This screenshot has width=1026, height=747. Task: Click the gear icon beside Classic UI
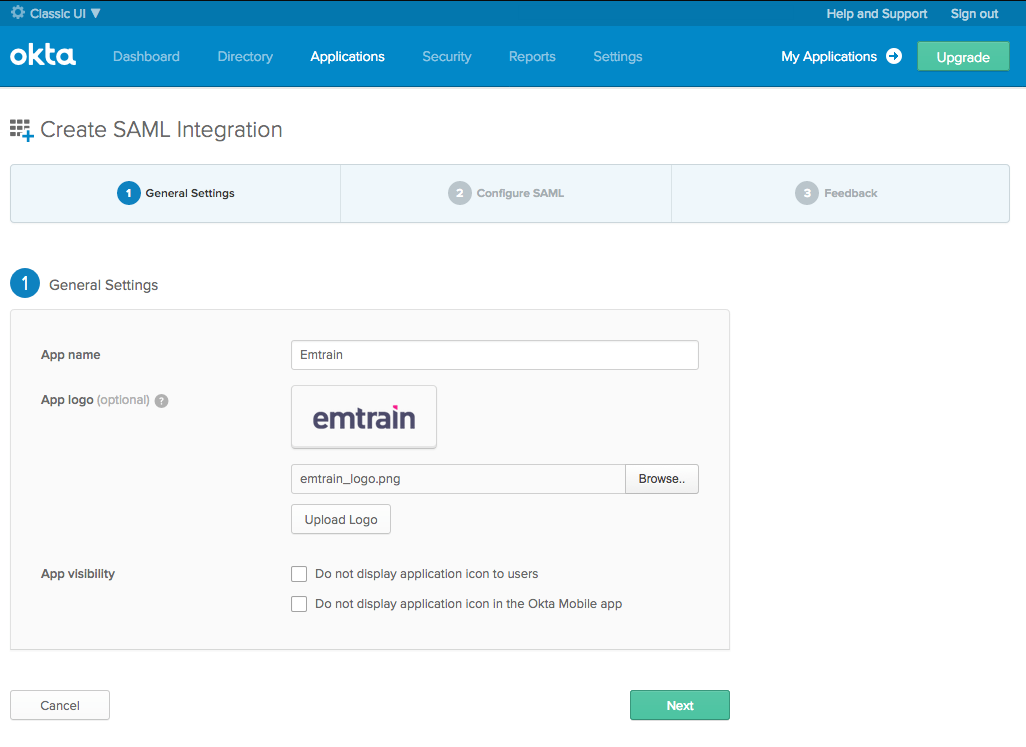coord(17,13)
